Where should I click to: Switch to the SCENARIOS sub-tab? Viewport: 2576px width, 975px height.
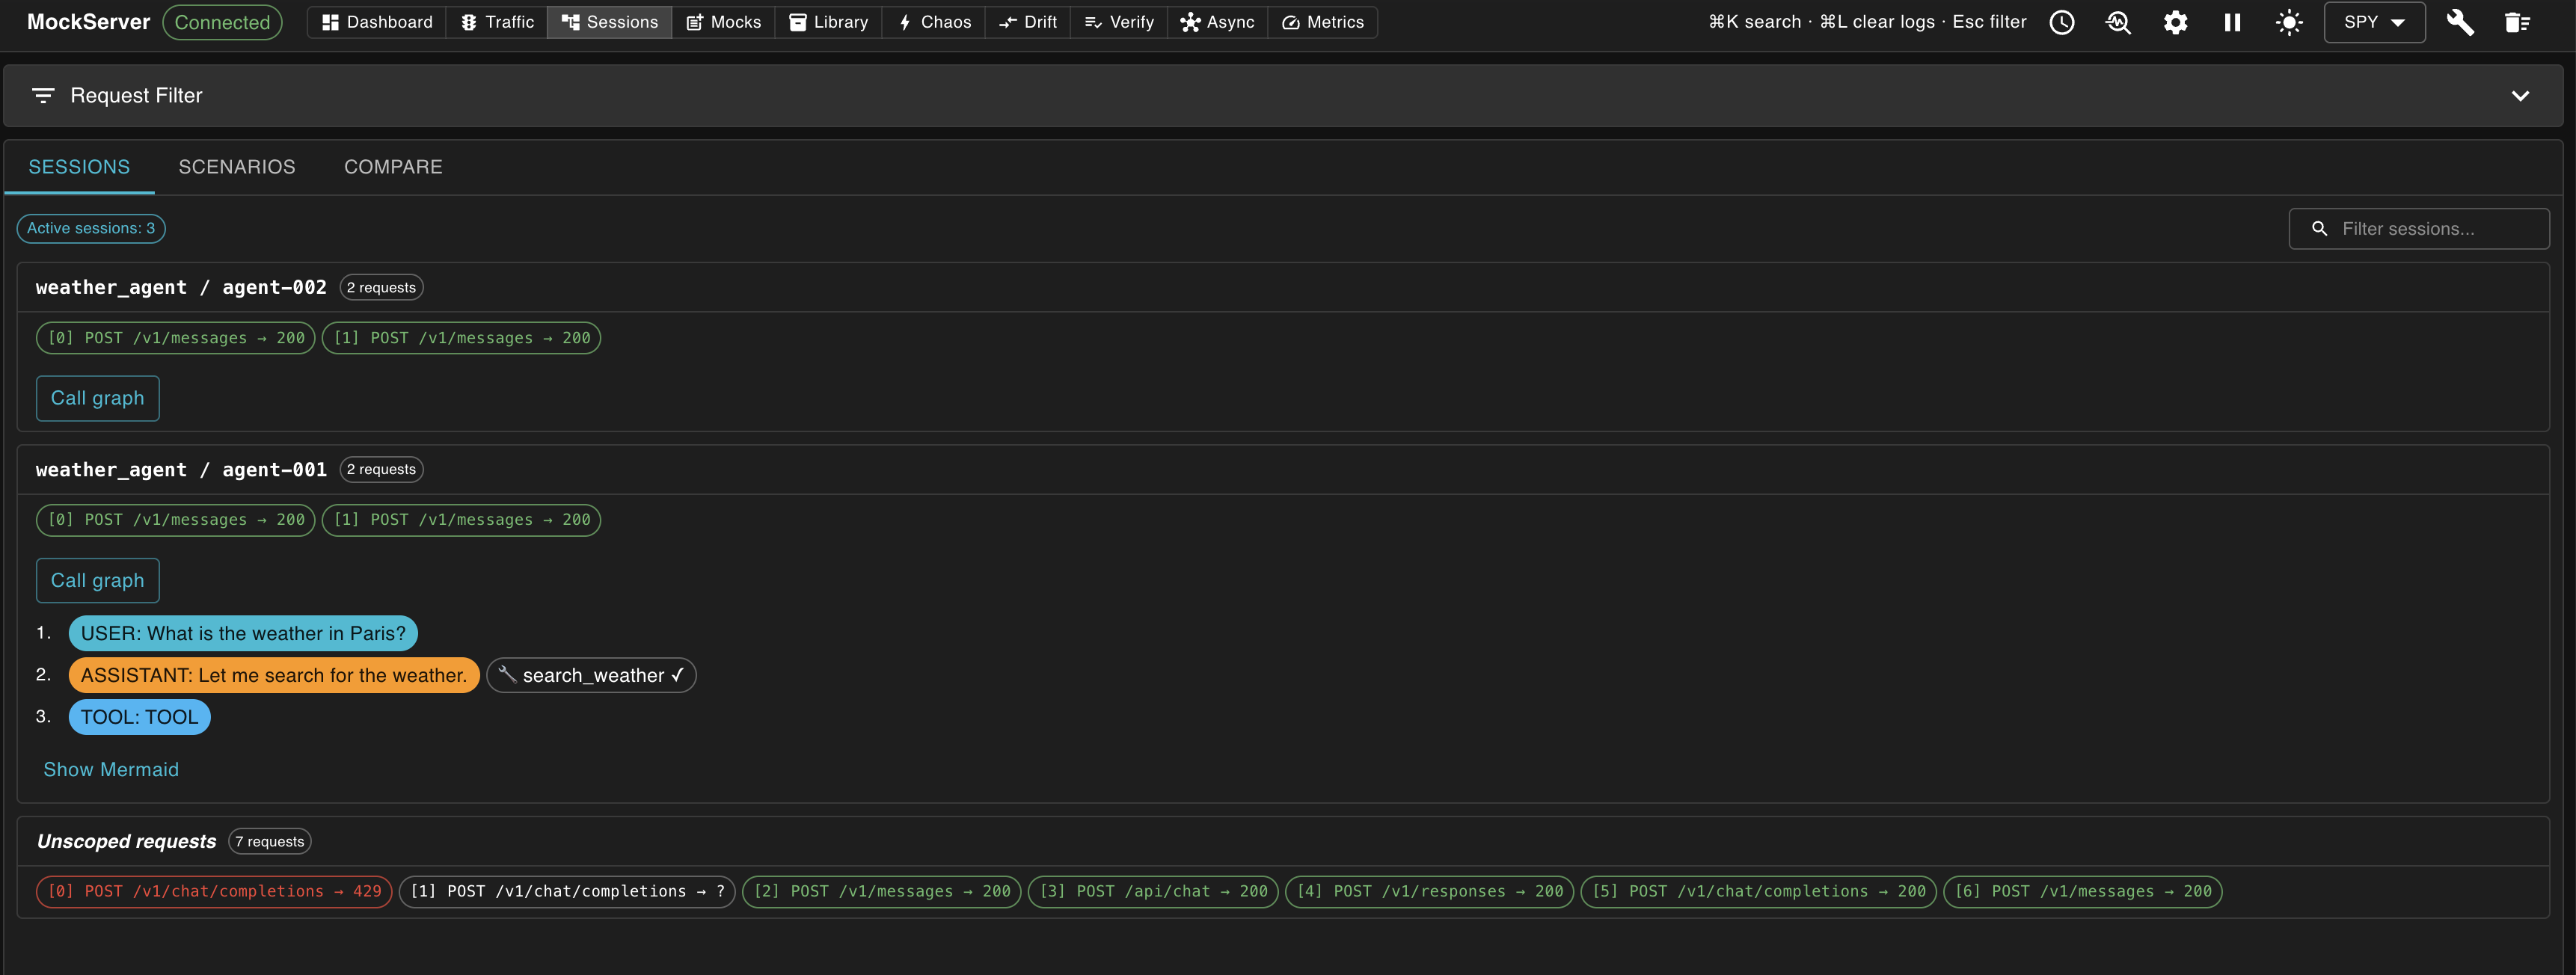coord(237,167)
